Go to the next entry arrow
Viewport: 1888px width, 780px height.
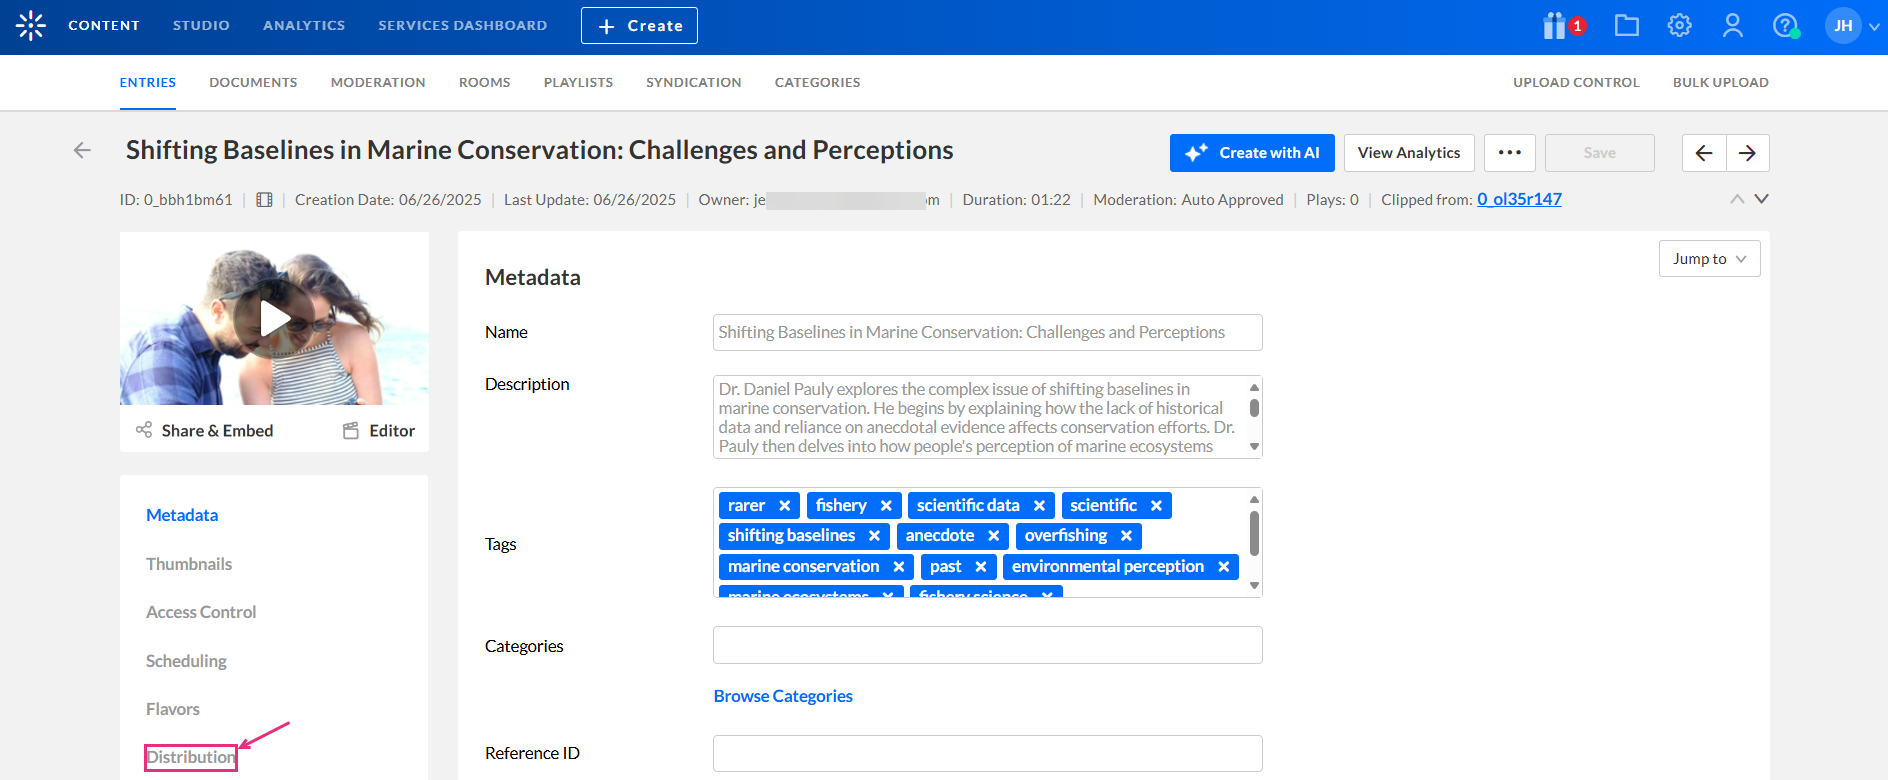coord(1747,153)
